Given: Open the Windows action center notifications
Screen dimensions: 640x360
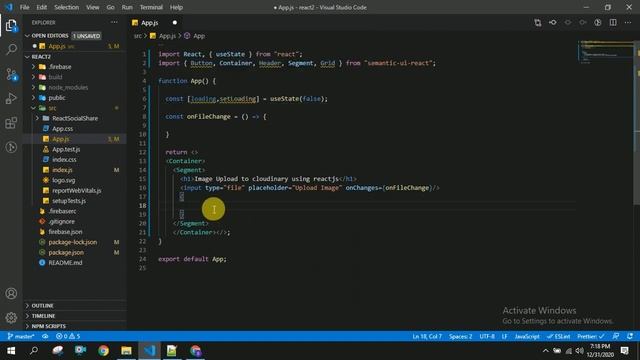Looking at the screenshot, I should (x=624, y=351).
